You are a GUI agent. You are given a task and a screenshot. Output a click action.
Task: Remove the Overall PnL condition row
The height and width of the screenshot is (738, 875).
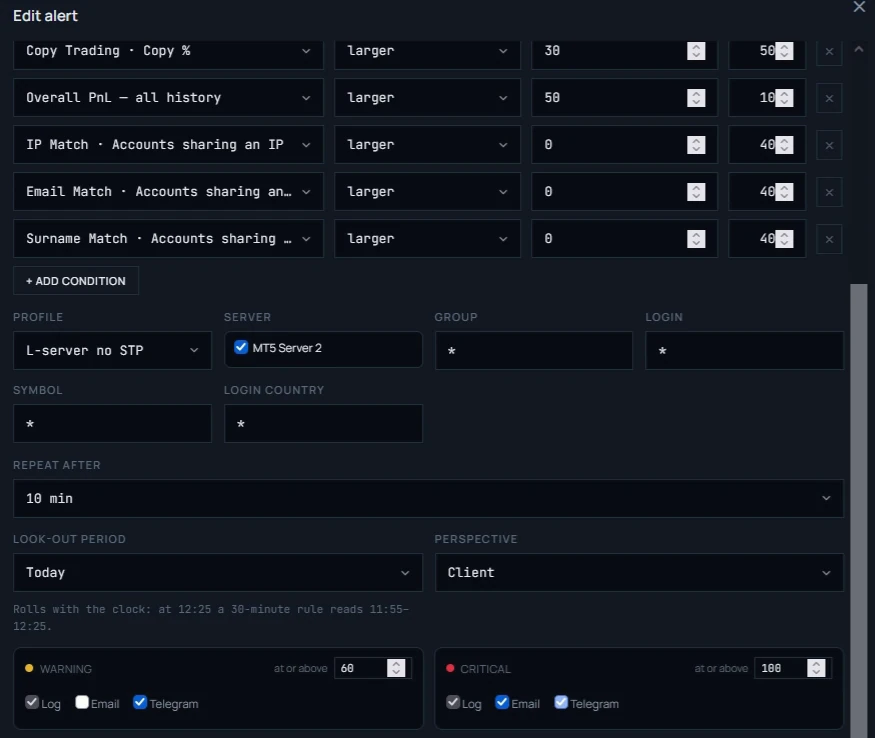(829, 98)
